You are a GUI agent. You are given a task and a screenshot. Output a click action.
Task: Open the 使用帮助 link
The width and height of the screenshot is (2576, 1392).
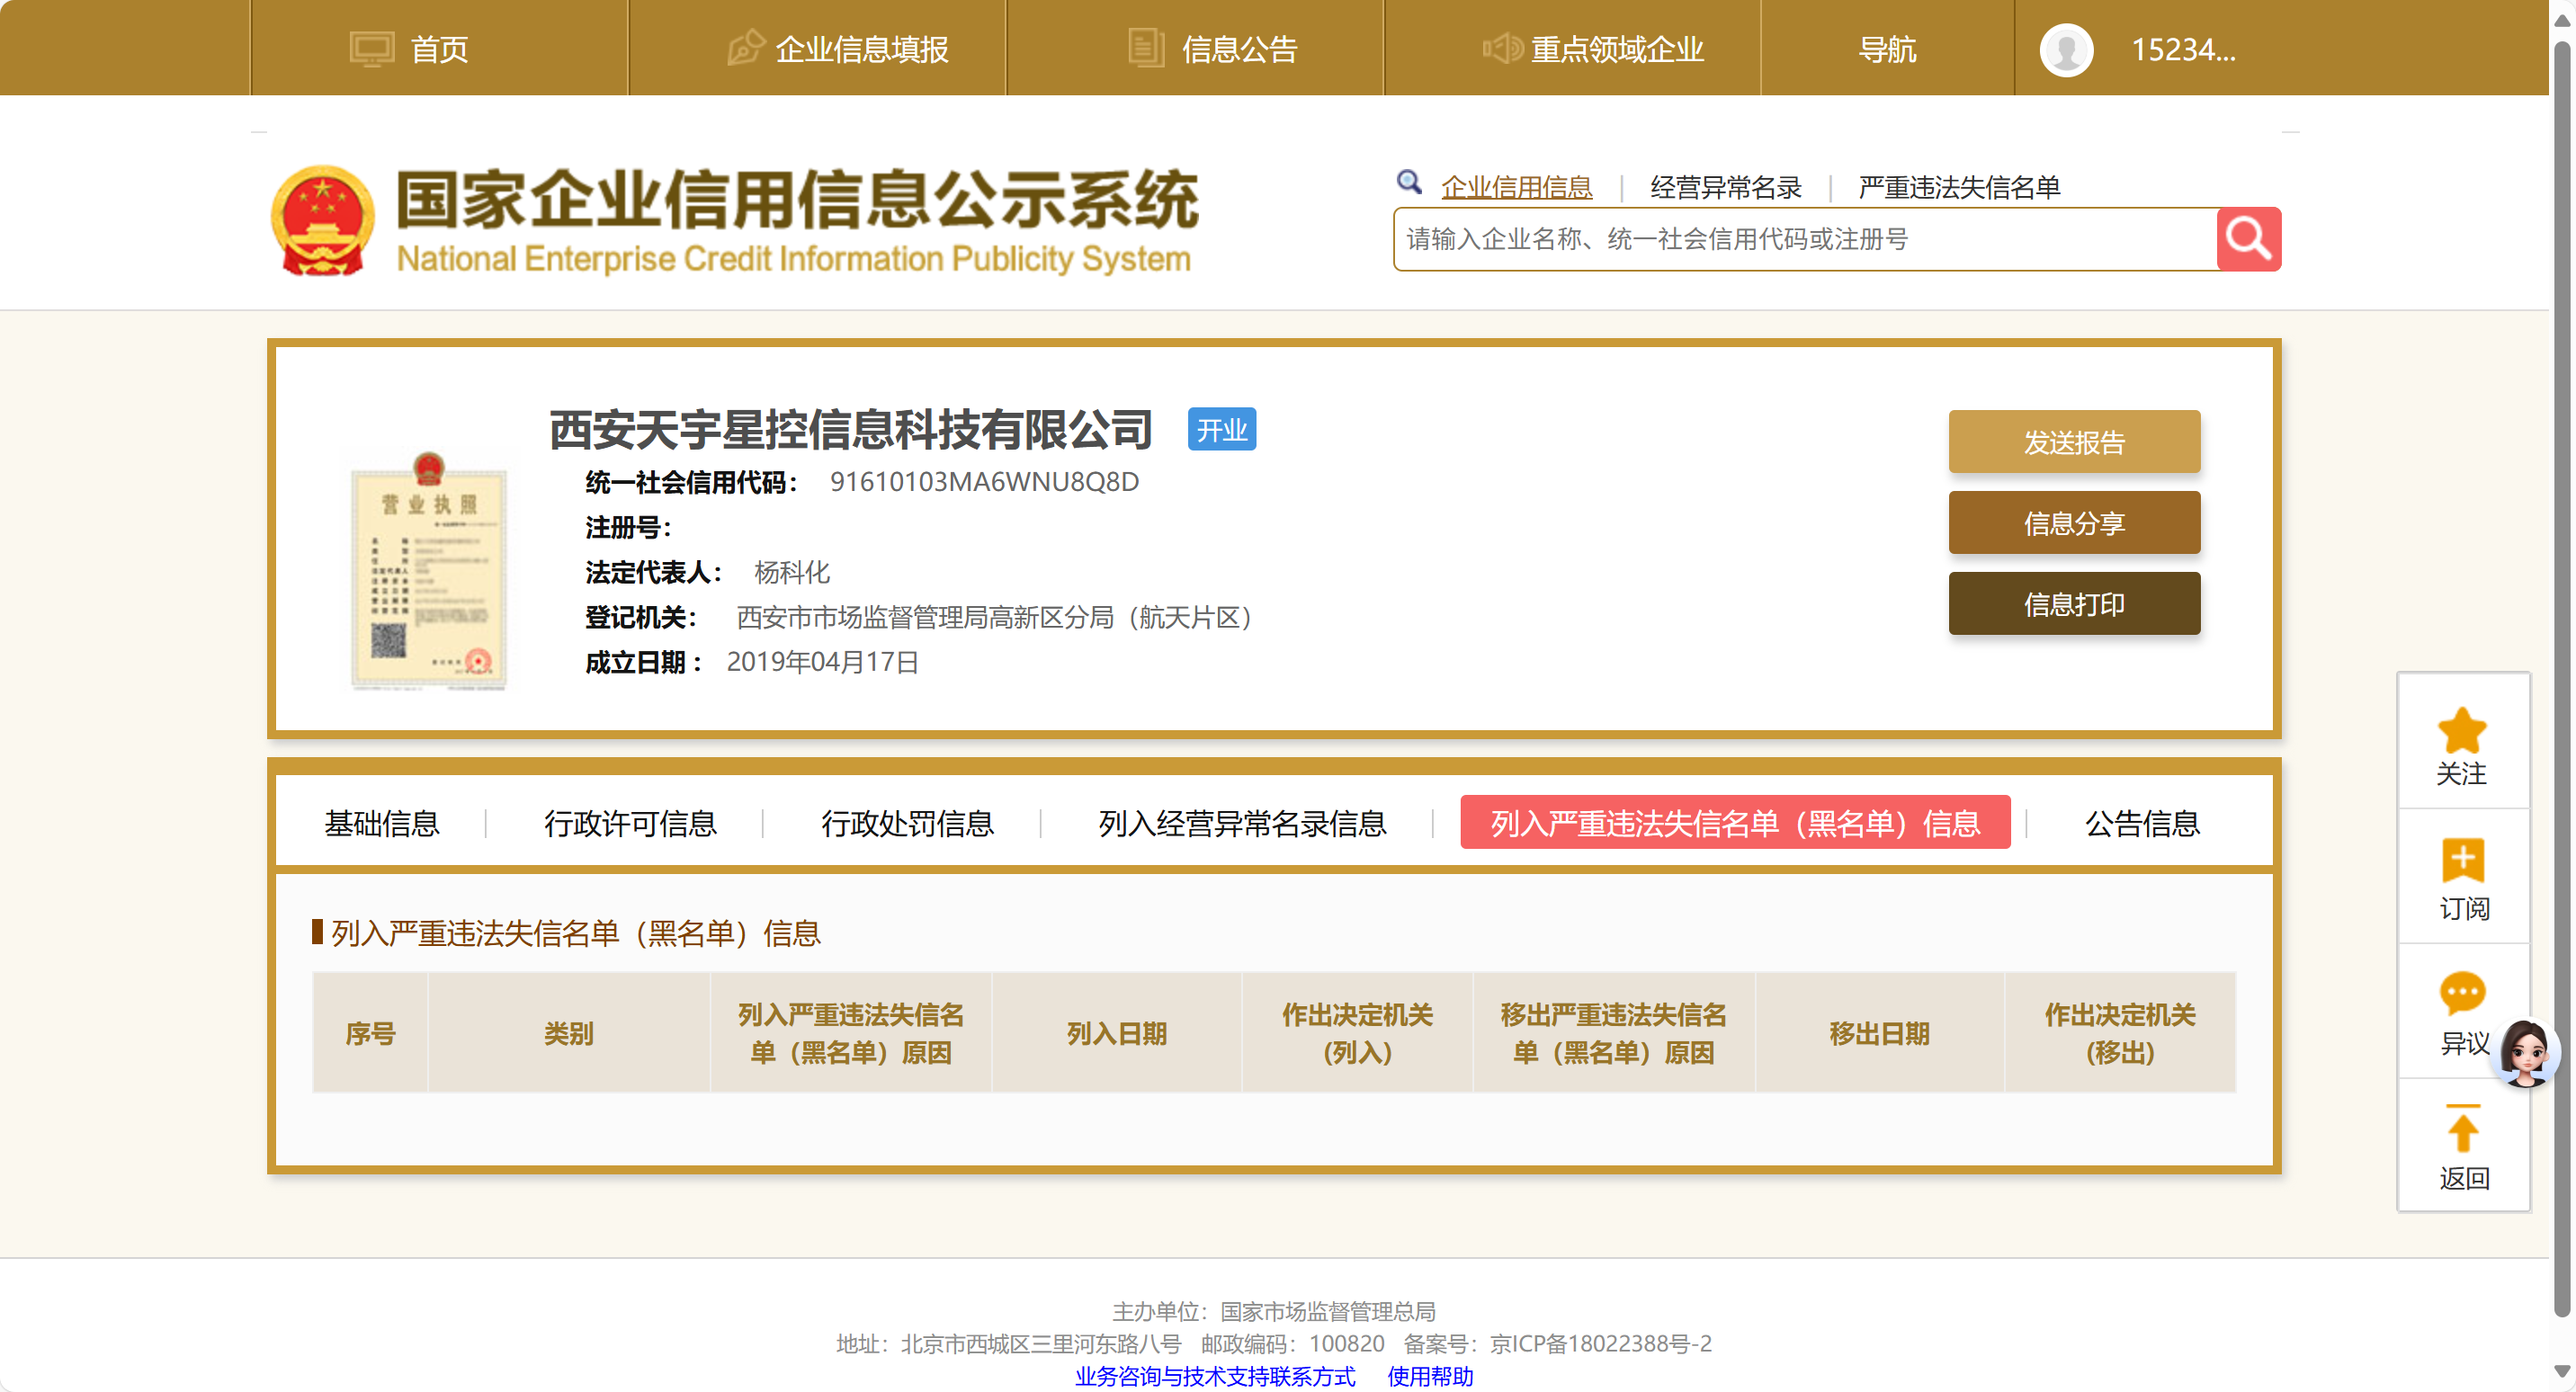pyautogui.click(x=1429, y=1376)
